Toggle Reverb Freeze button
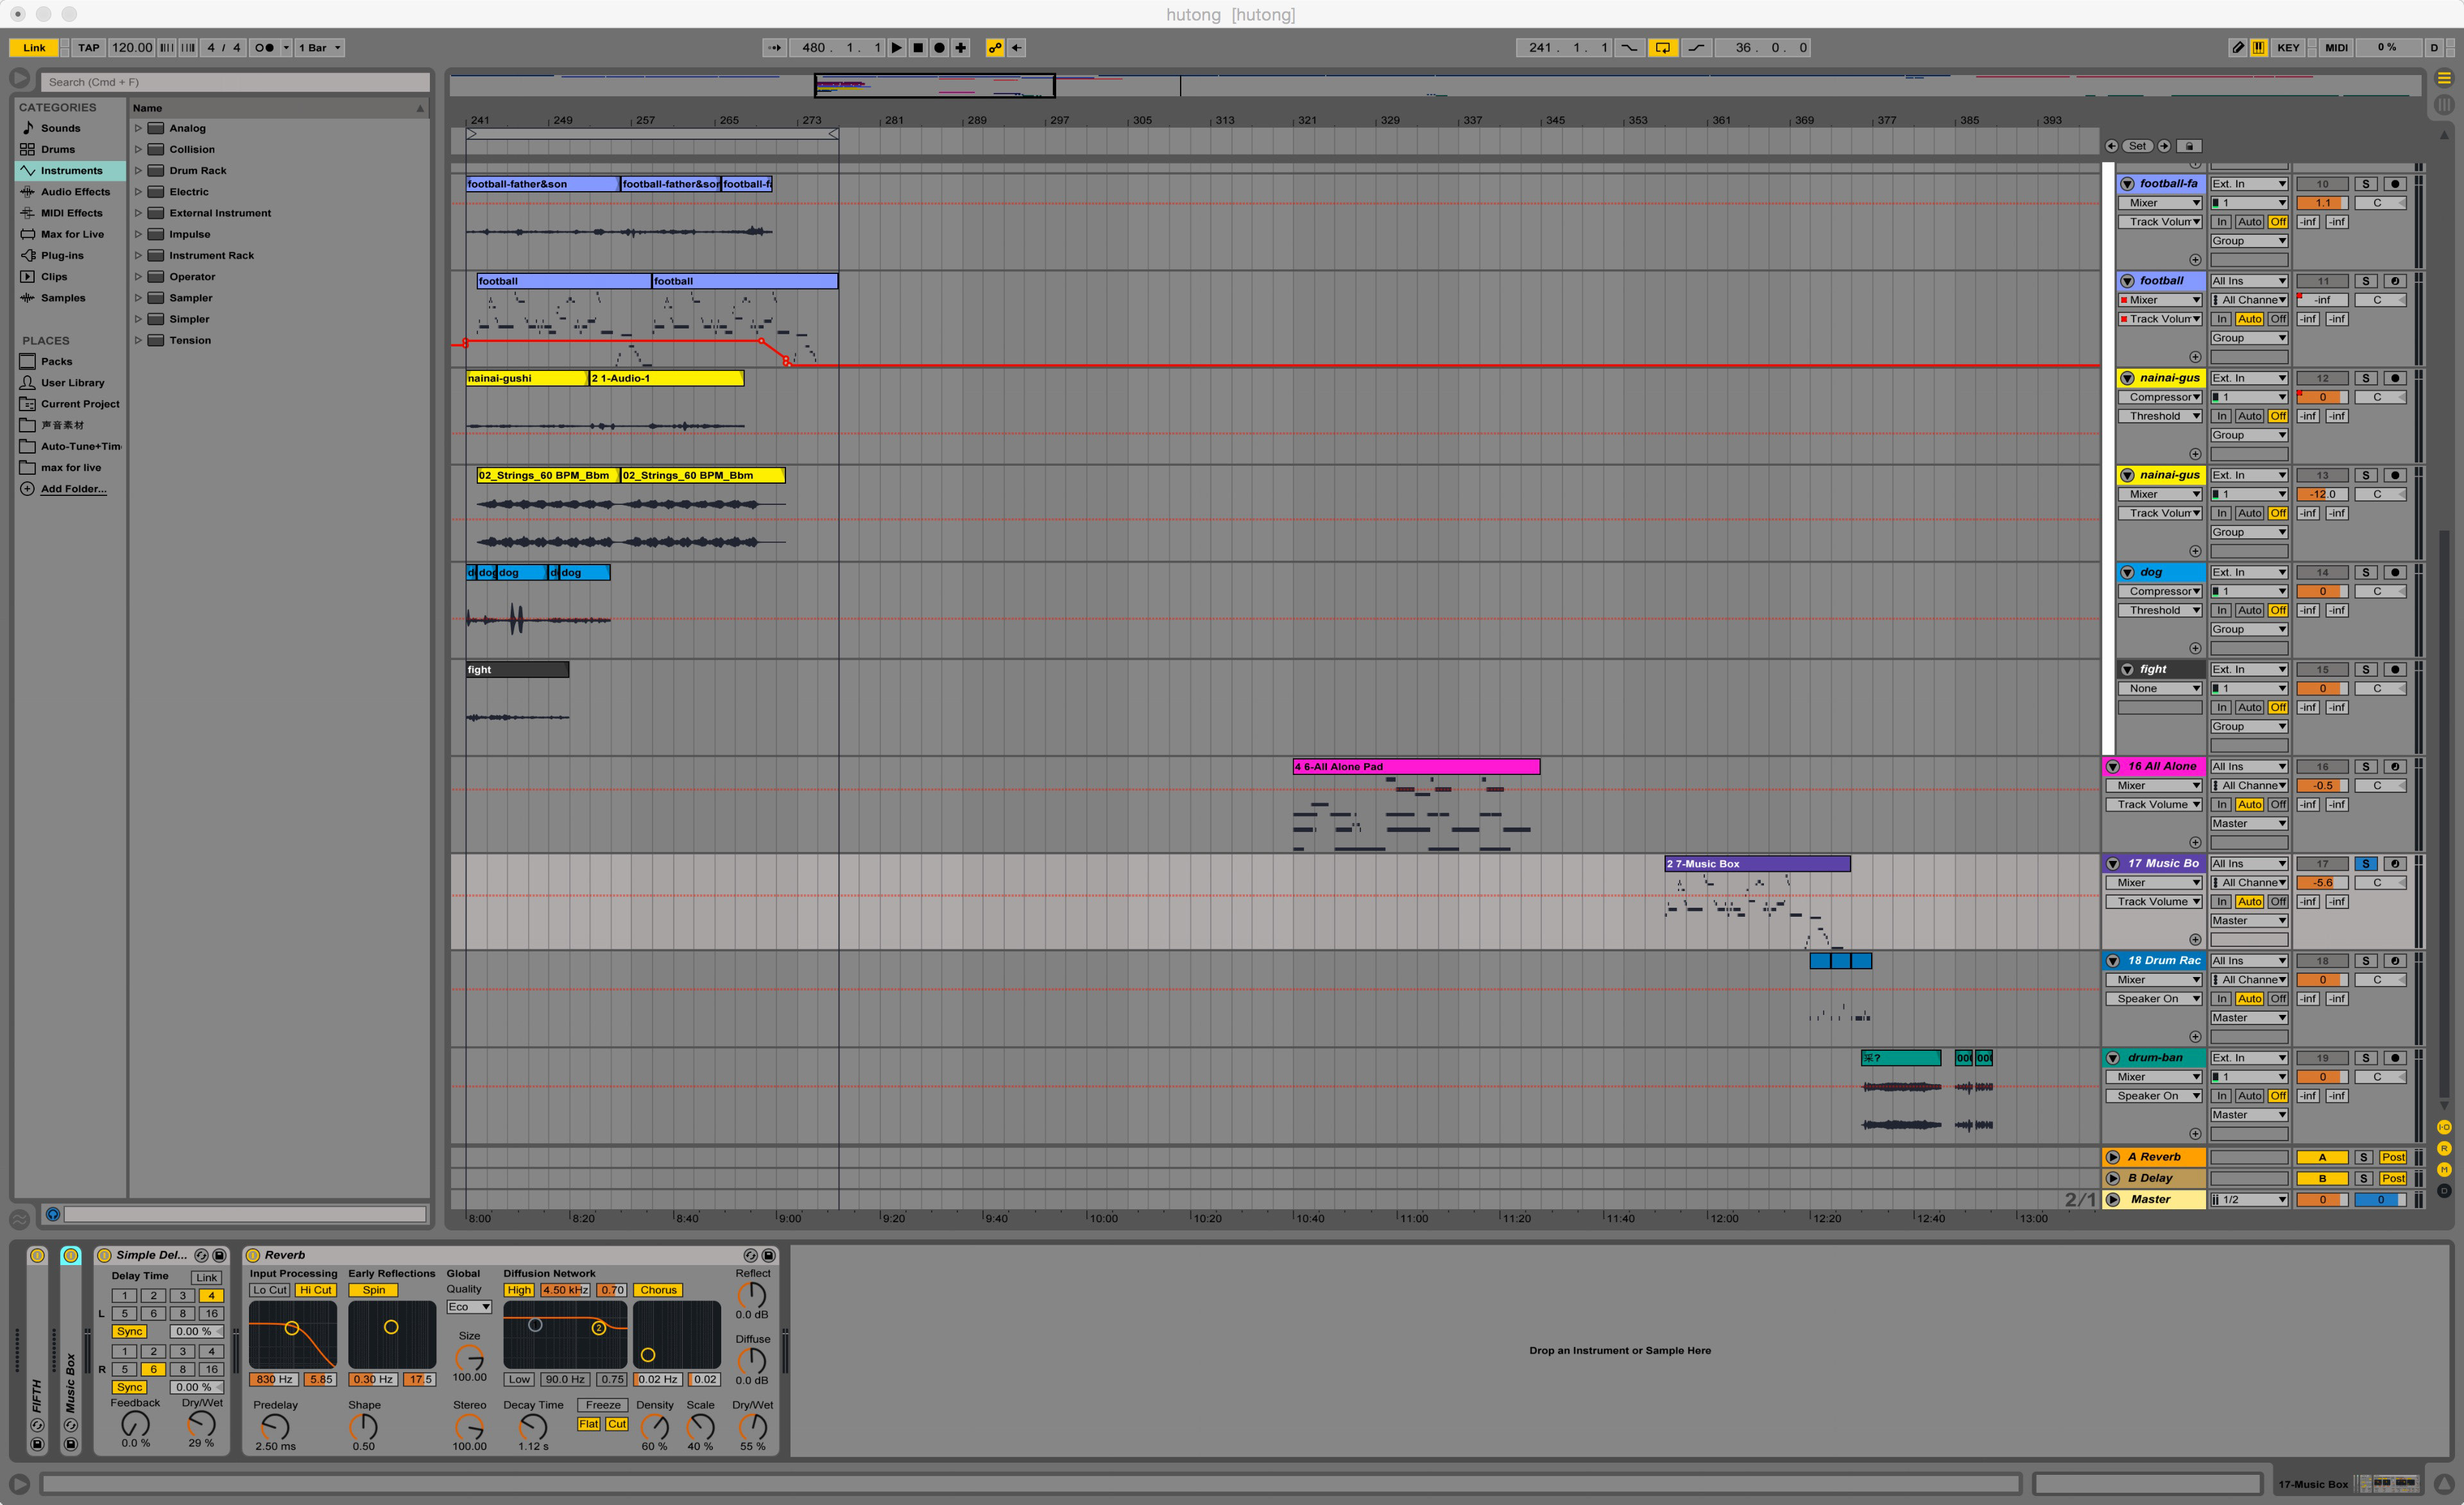This screenshot has width=2464, height=1505. click(x=602, y=1405)
